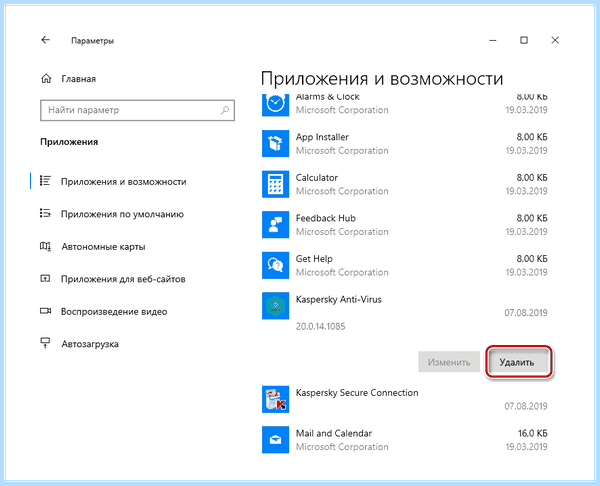Click the Приложения и возможности page heading

tap(382, 79)
